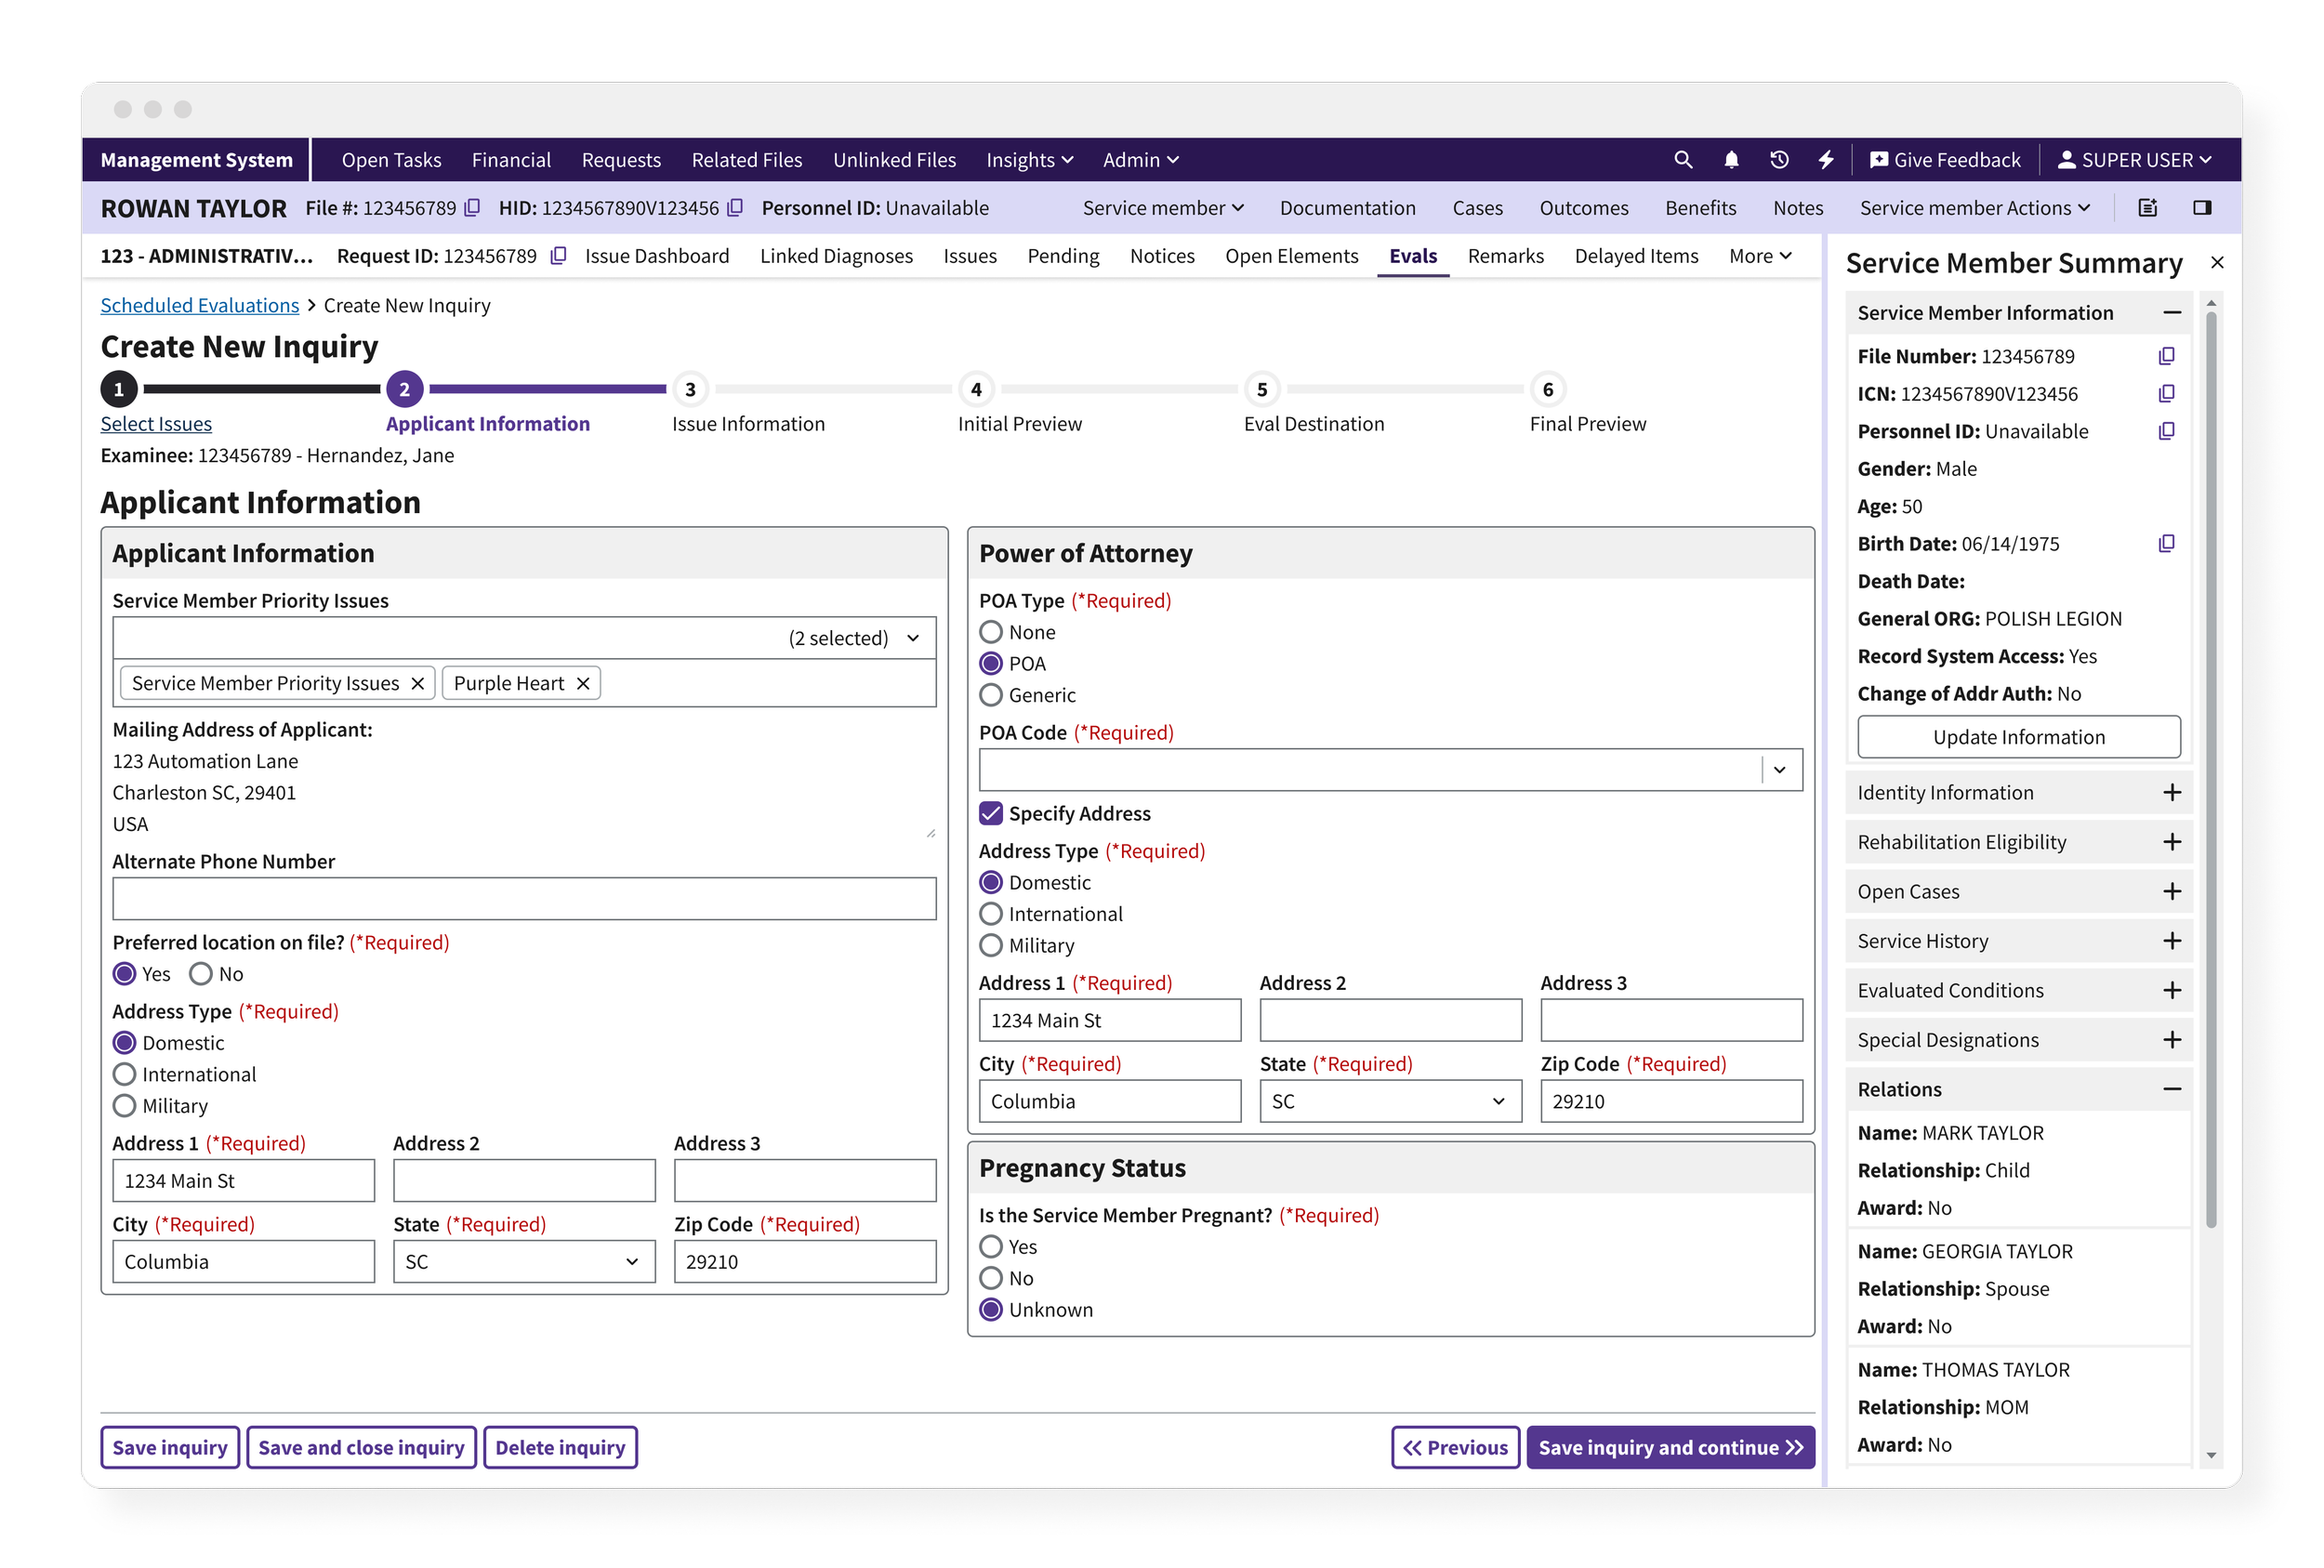Uncheck Specify Address checkbox
The width and height of the screenshot is (2324, 1568).
pos(991,814)
